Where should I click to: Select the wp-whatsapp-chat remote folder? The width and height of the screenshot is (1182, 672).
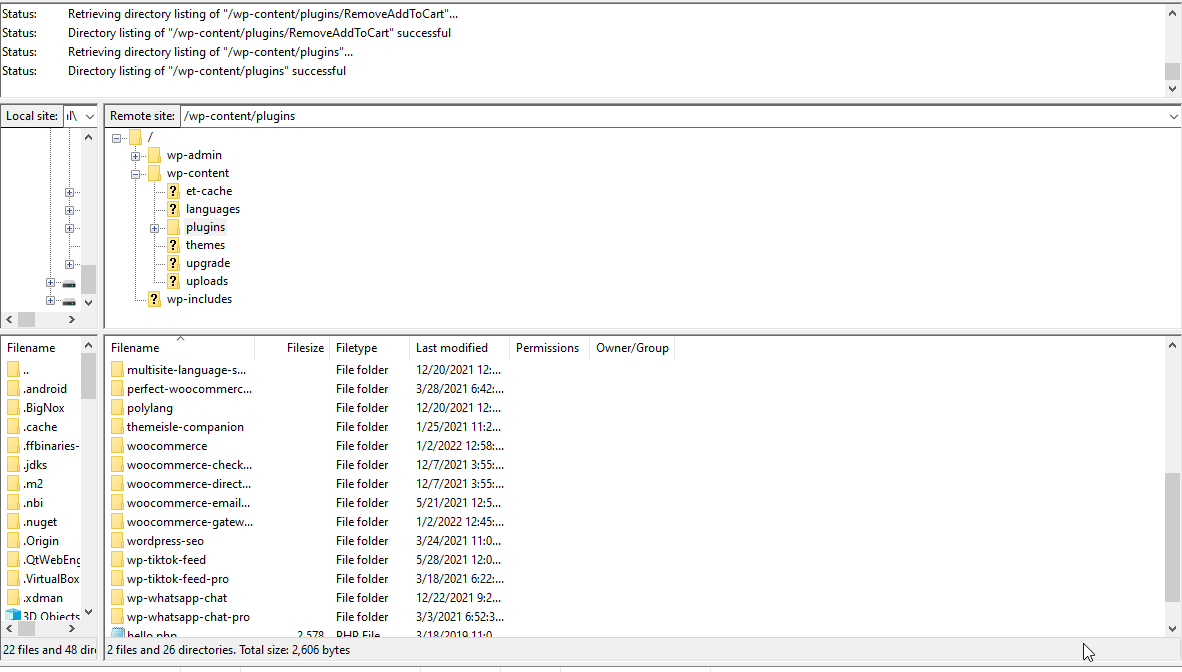(176, 597)
